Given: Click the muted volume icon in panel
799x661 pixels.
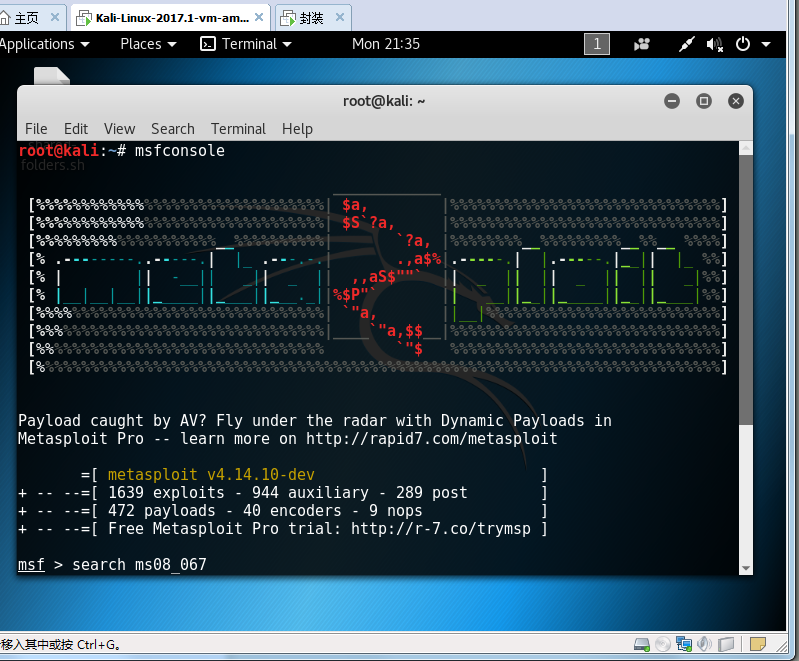Looking at the screenshot, I should tap(714, 45).
